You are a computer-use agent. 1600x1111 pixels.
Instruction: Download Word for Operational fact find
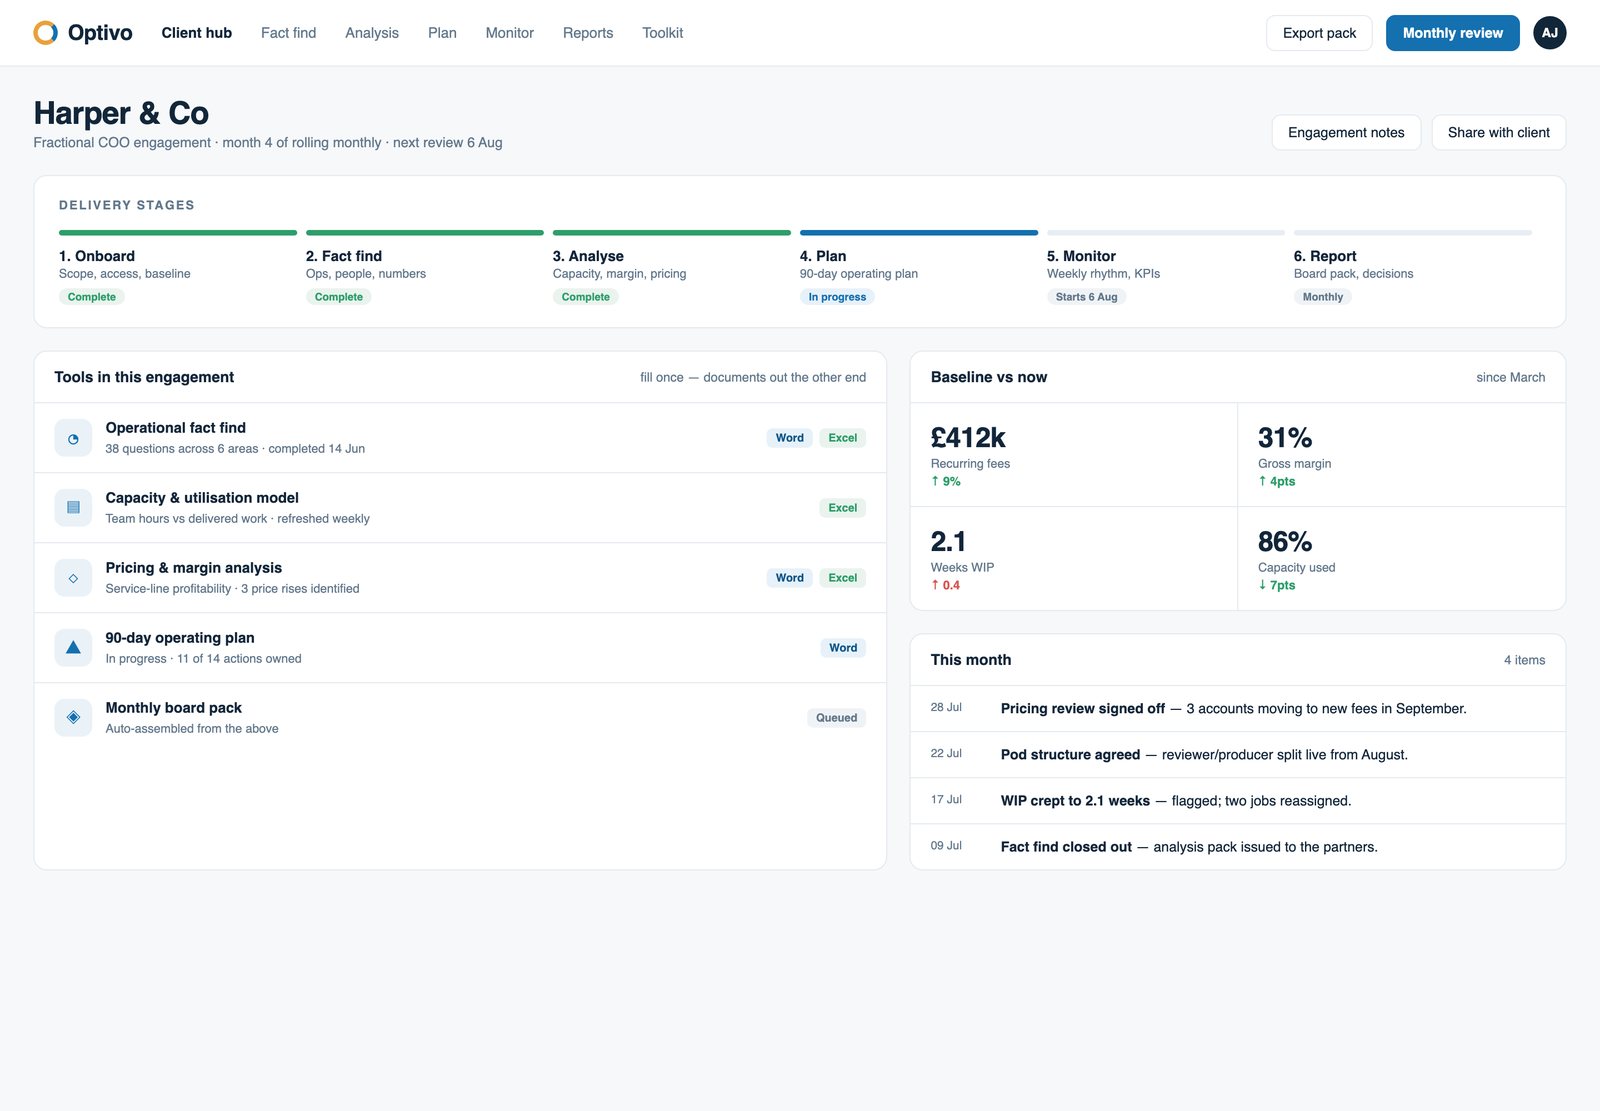click(790, 438)
